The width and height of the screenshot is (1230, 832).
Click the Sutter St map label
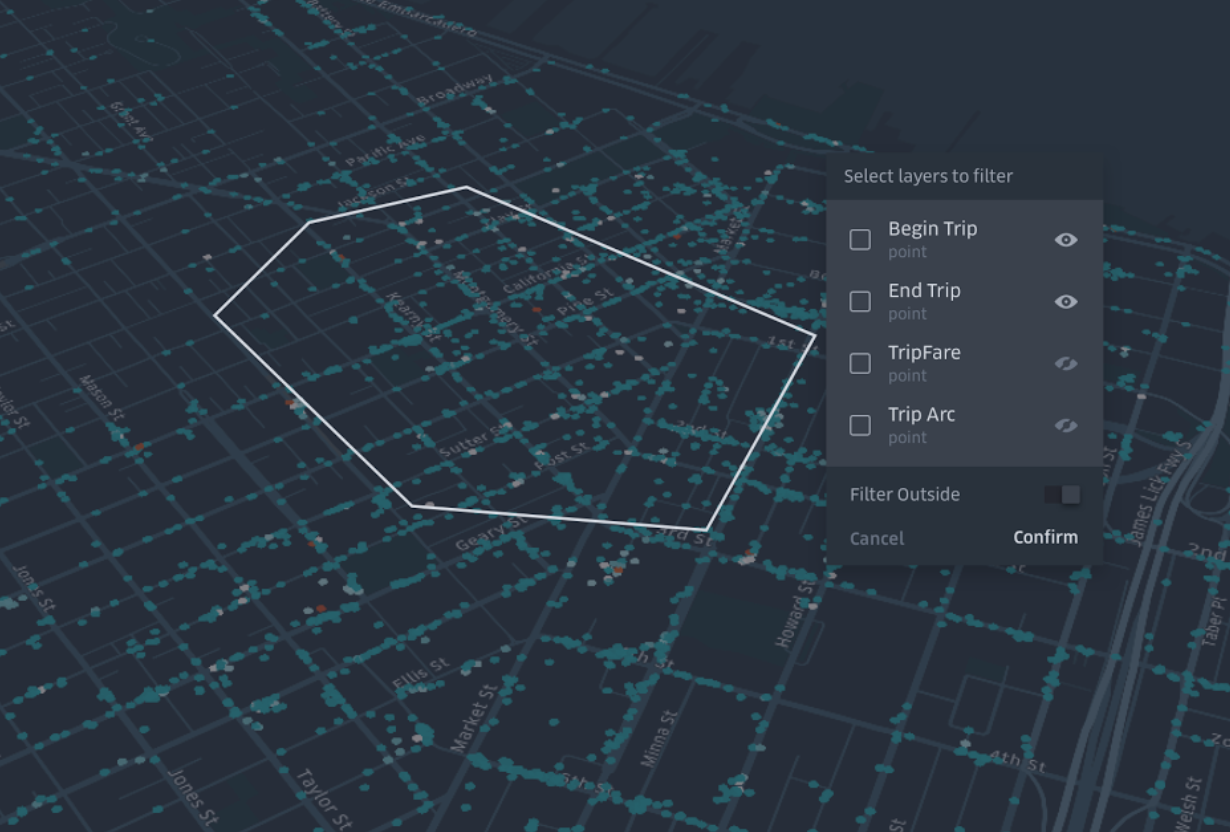(x=475, y=439)
